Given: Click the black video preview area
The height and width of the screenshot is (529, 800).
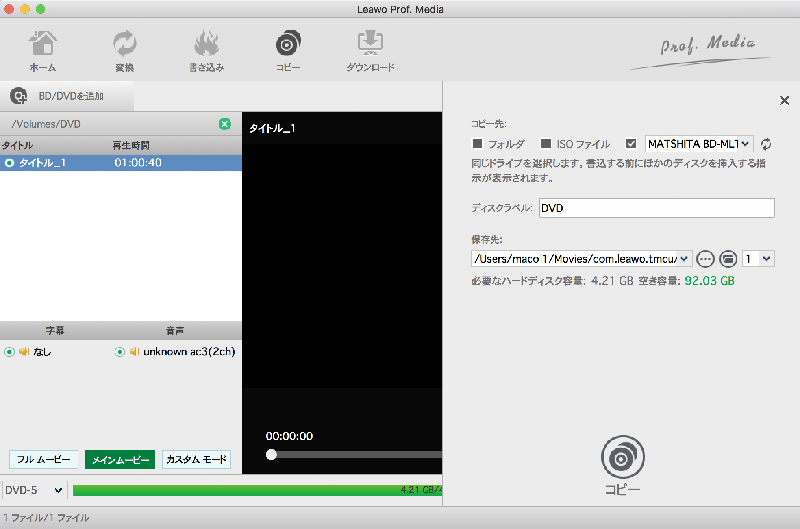Looking at the screenshot, I should tap(342, 265).
